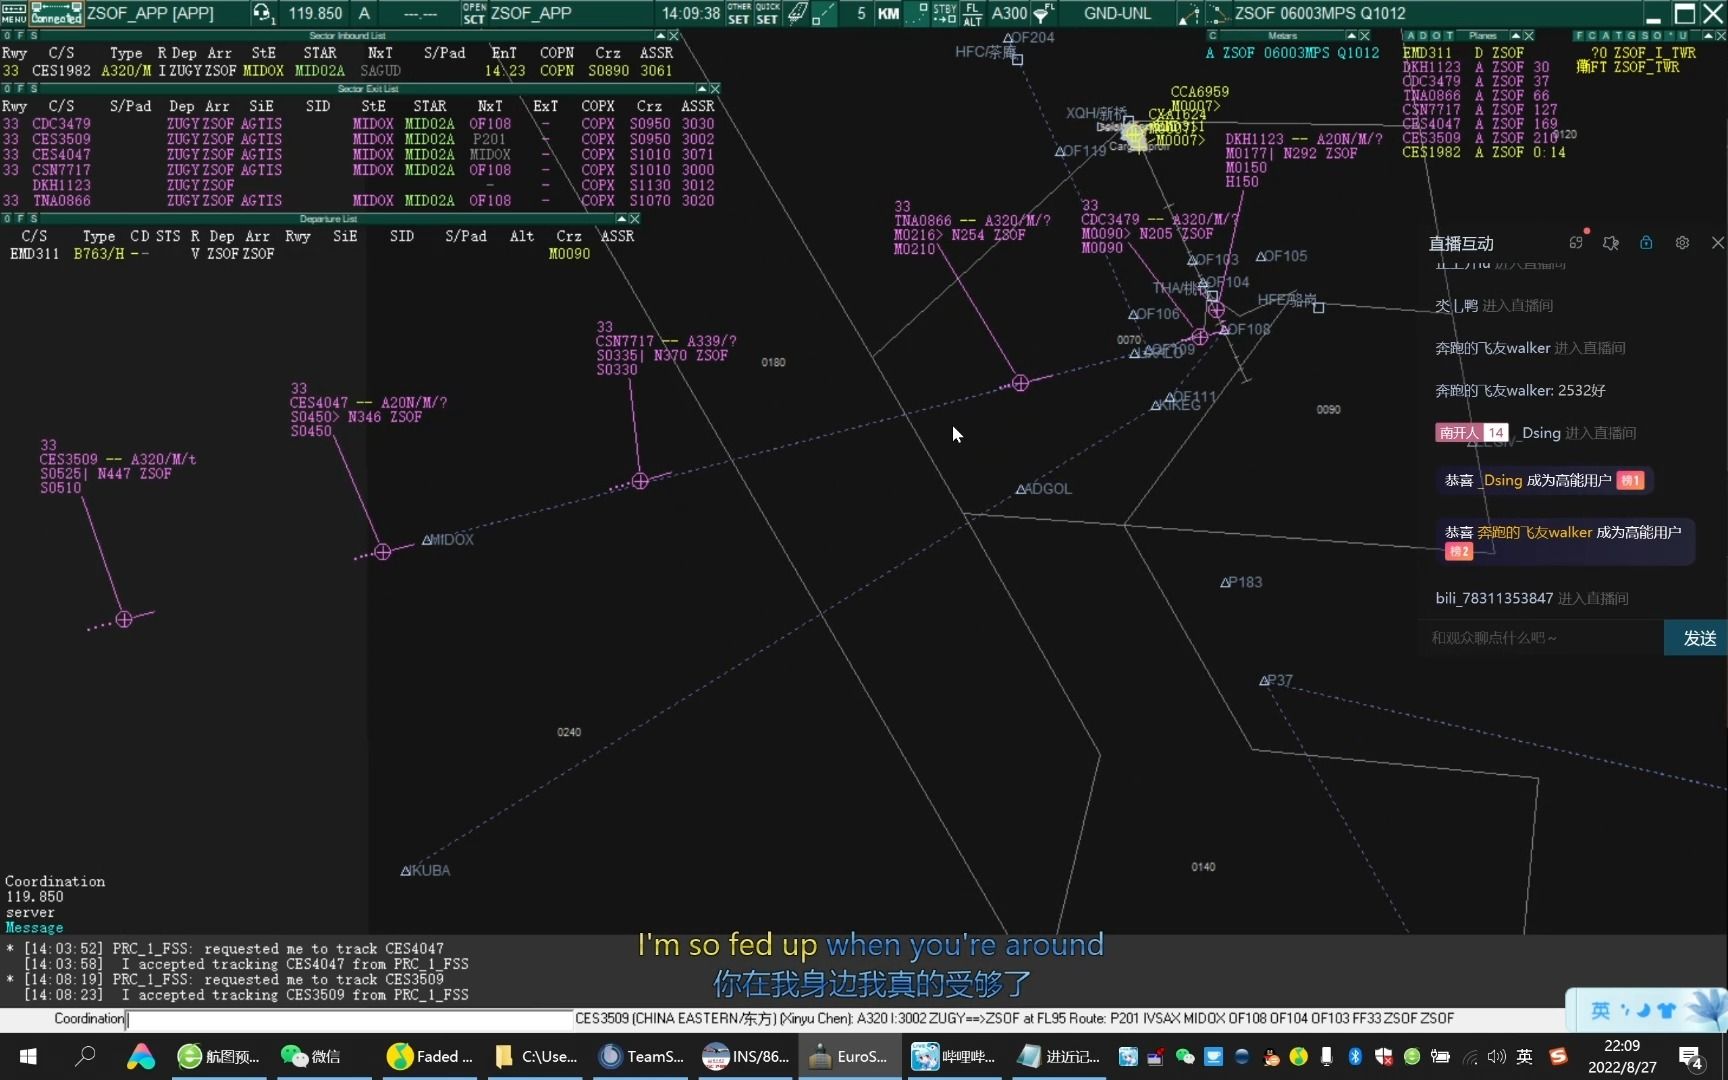
Task: Open the EuroScope taskbar item
Action: [848, 1057]
